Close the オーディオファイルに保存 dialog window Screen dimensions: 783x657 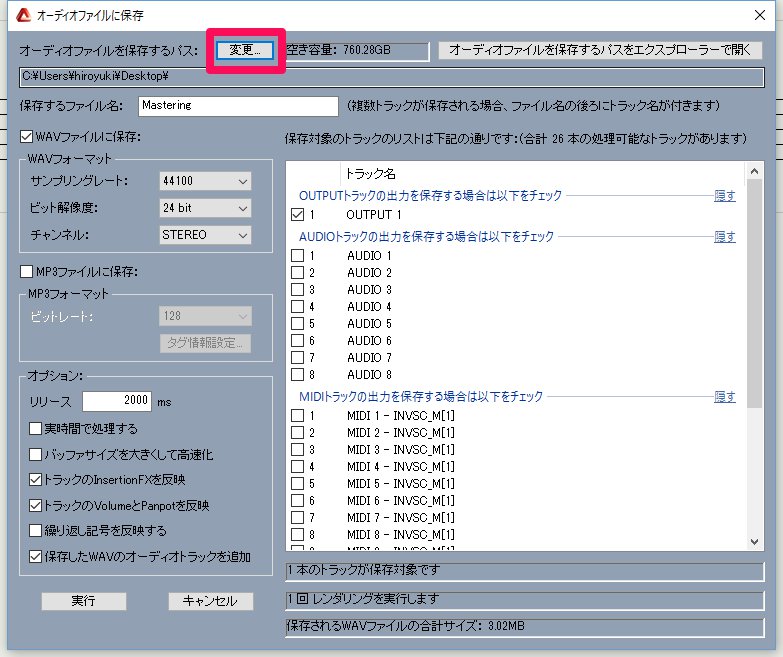tap(757, 15)
